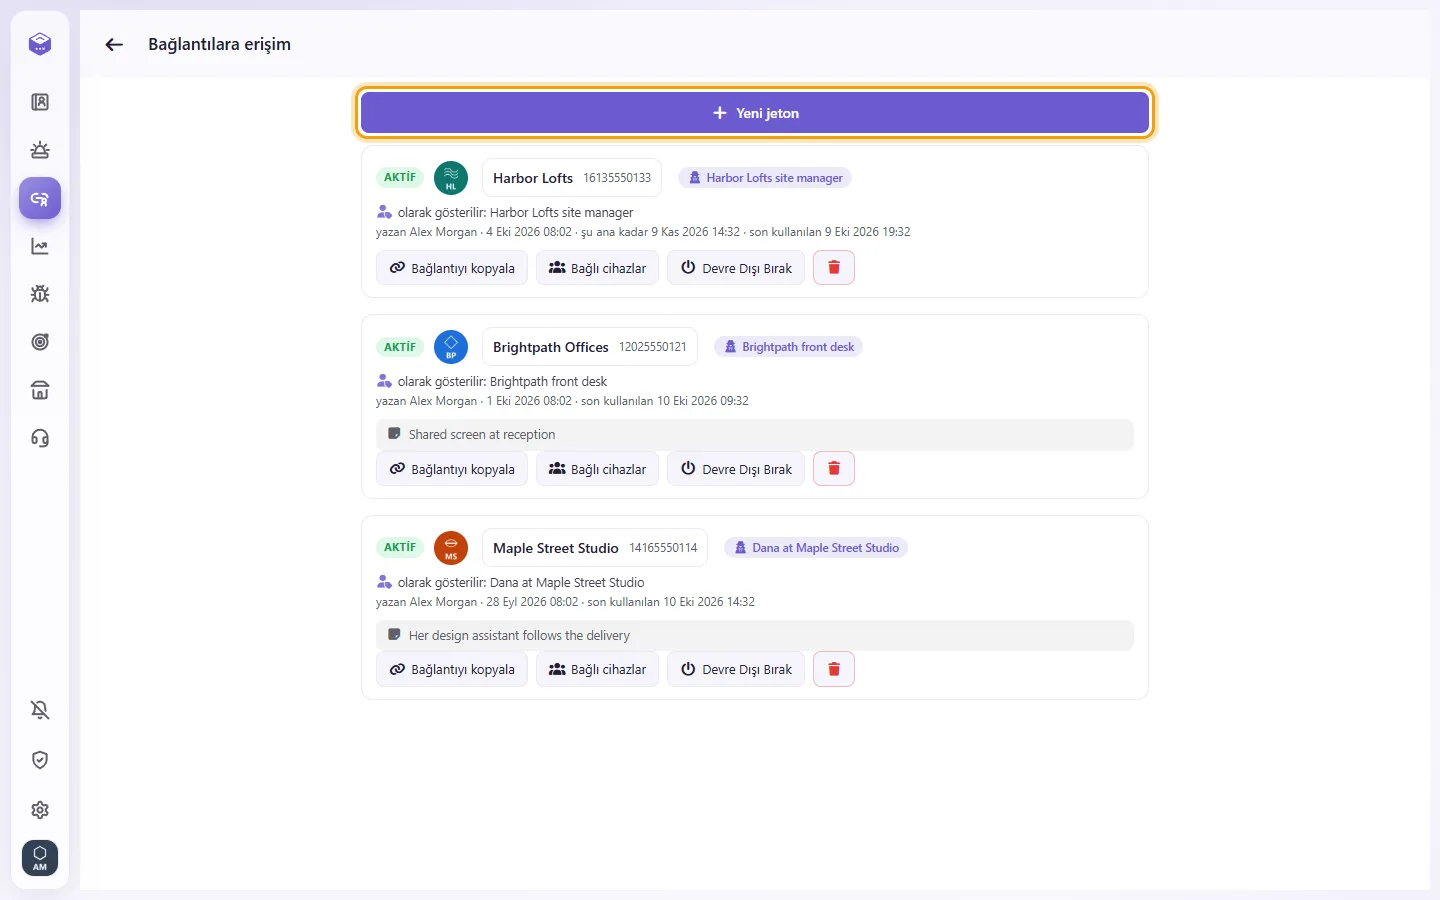The height and width of the screenshot is (900, 1440).
Task: Select the Harbor Lofts 16135550133 chip
Action: [x=572, y=178]
